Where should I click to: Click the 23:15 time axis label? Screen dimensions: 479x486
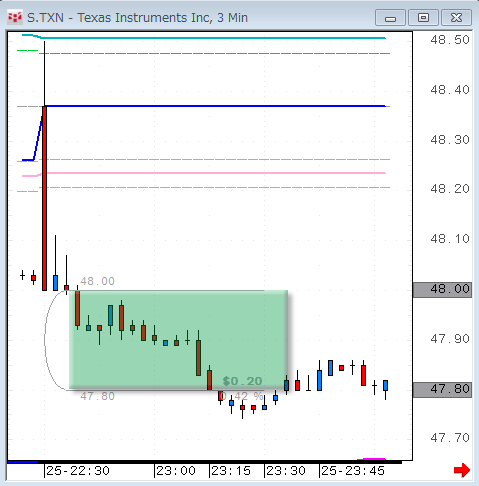(x=231, y=471)
